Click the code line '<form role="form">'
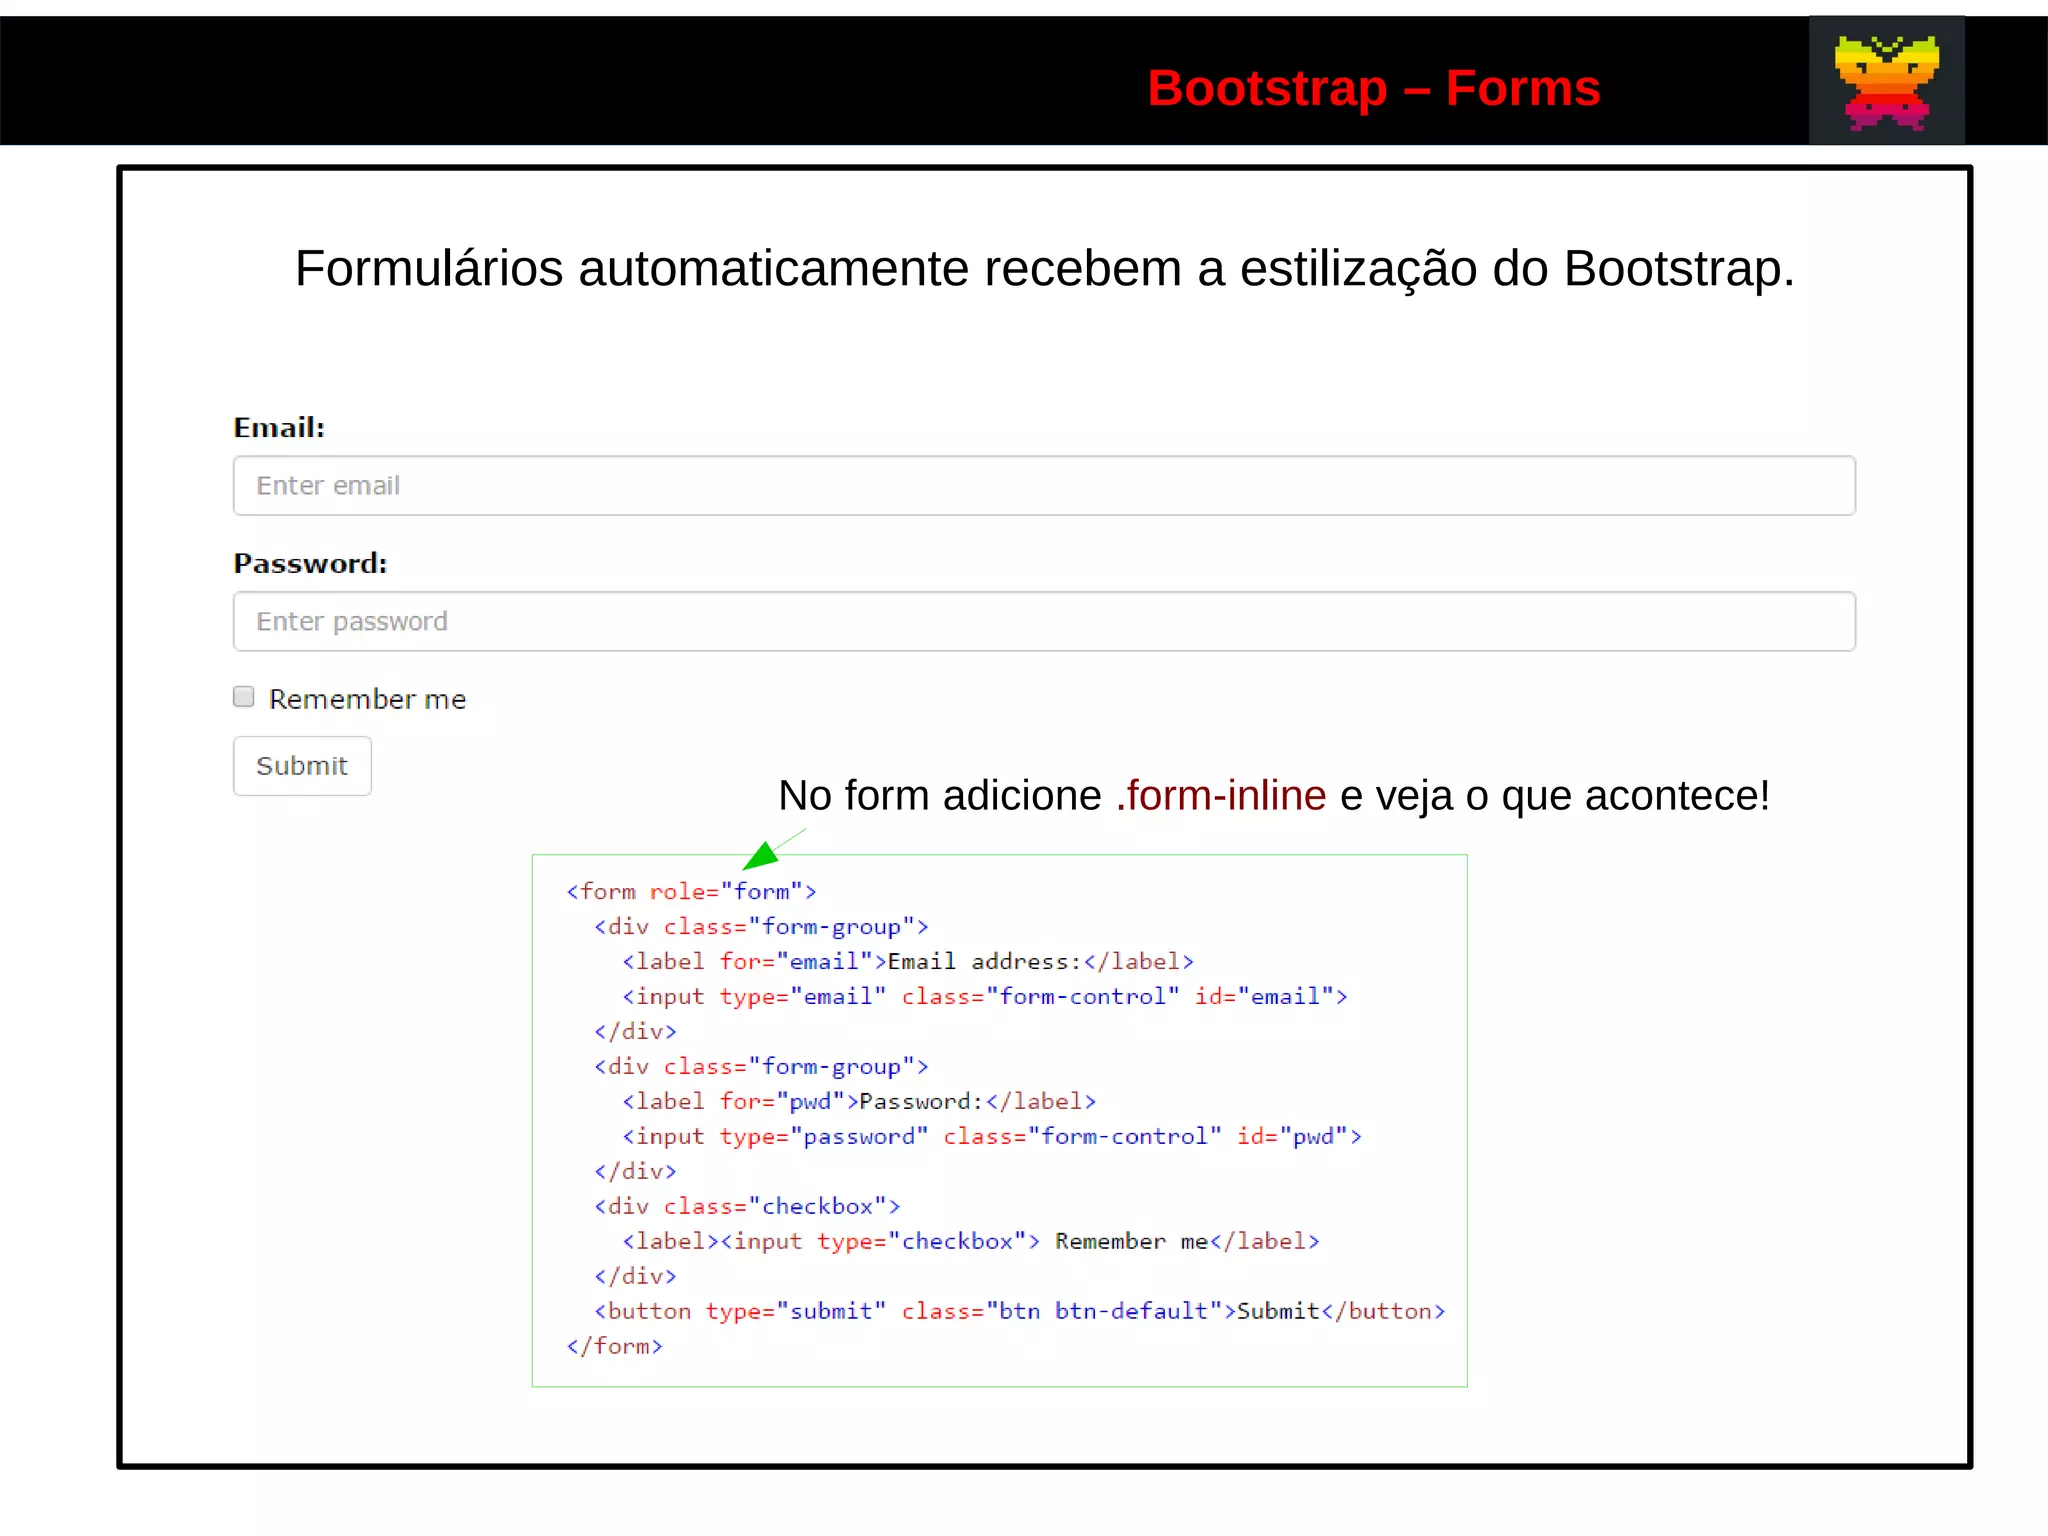The height and width of the screenshot is (1536, 2048). [691, 891]
